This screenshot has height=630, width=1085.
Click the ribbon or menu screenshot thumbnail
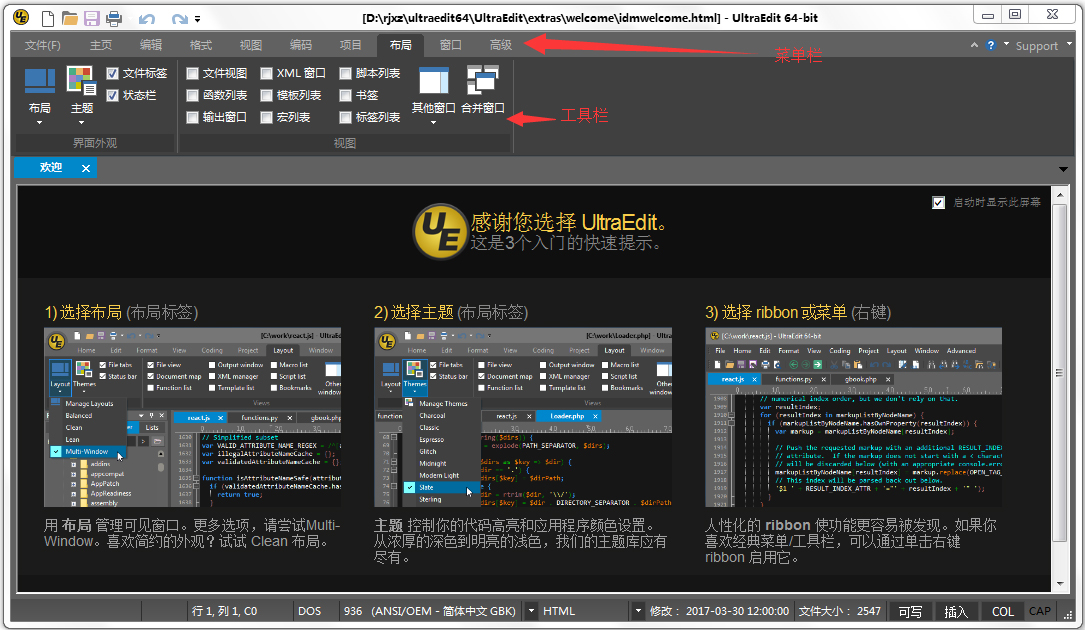[854, 417]
